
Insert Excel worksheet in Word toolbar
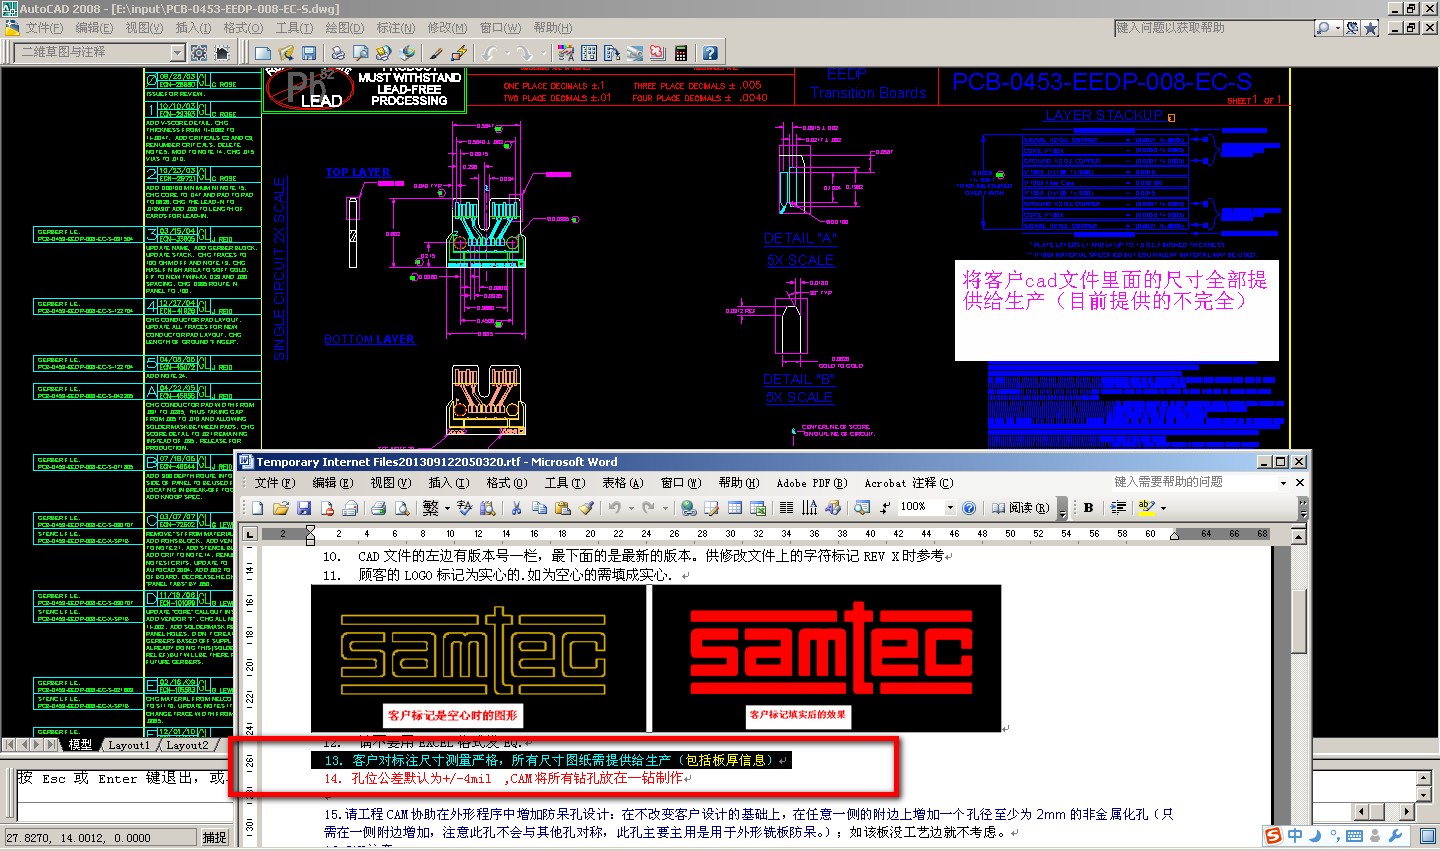pos(758,508)
